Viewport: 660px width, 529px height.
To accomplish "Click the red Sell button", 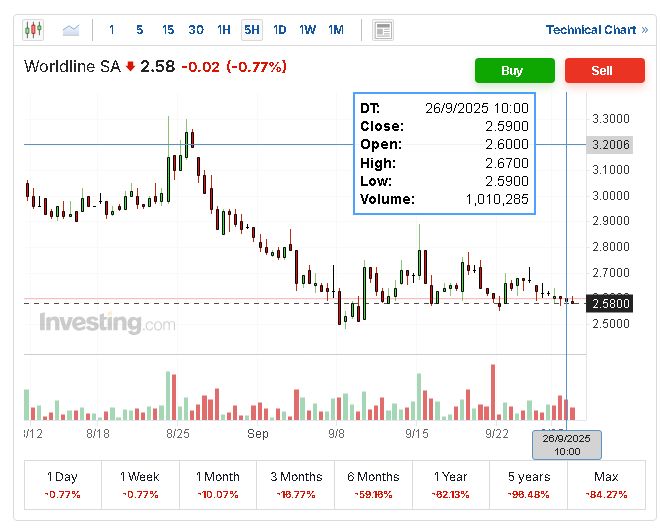I will (605, 70).
